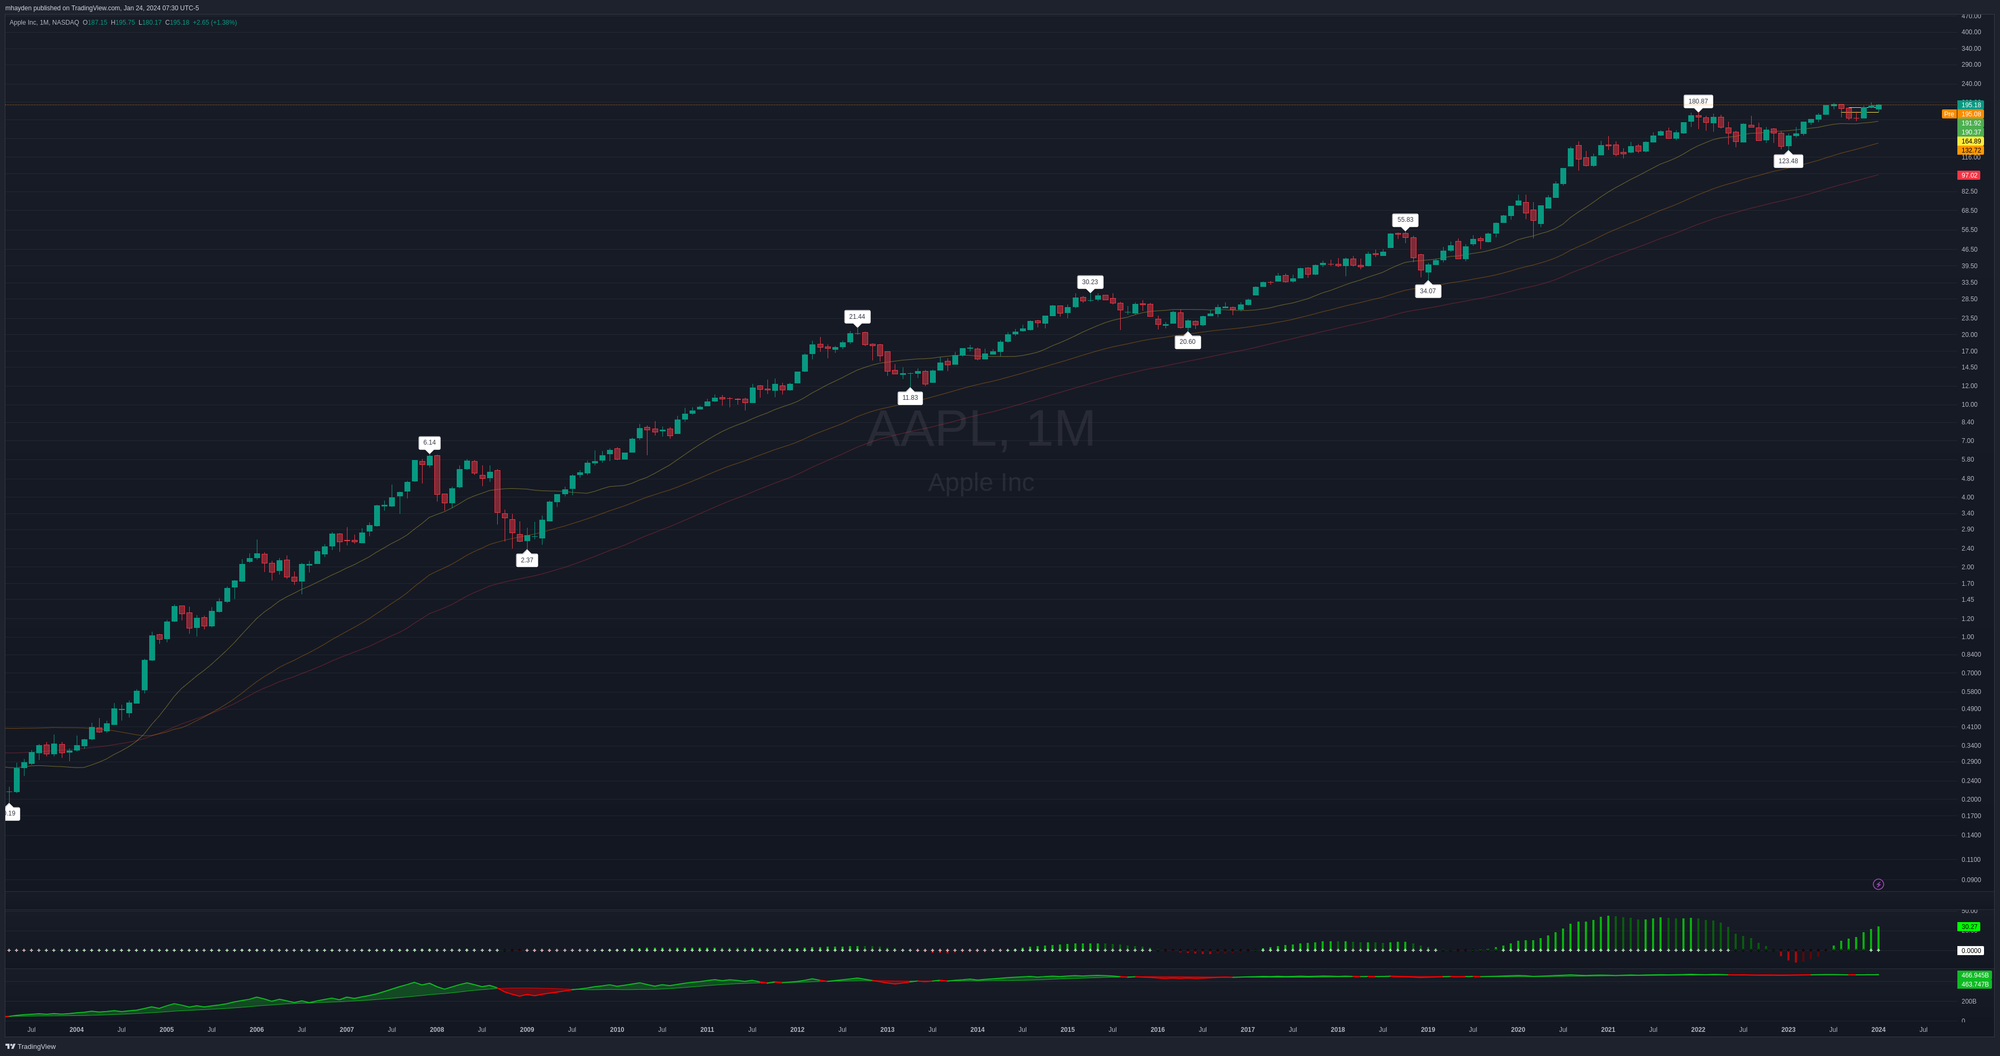Click the TradingView logo at bottom left
This screenshot has height=1056, width=2000.
pyautogui.click(x=31, y=1047)
